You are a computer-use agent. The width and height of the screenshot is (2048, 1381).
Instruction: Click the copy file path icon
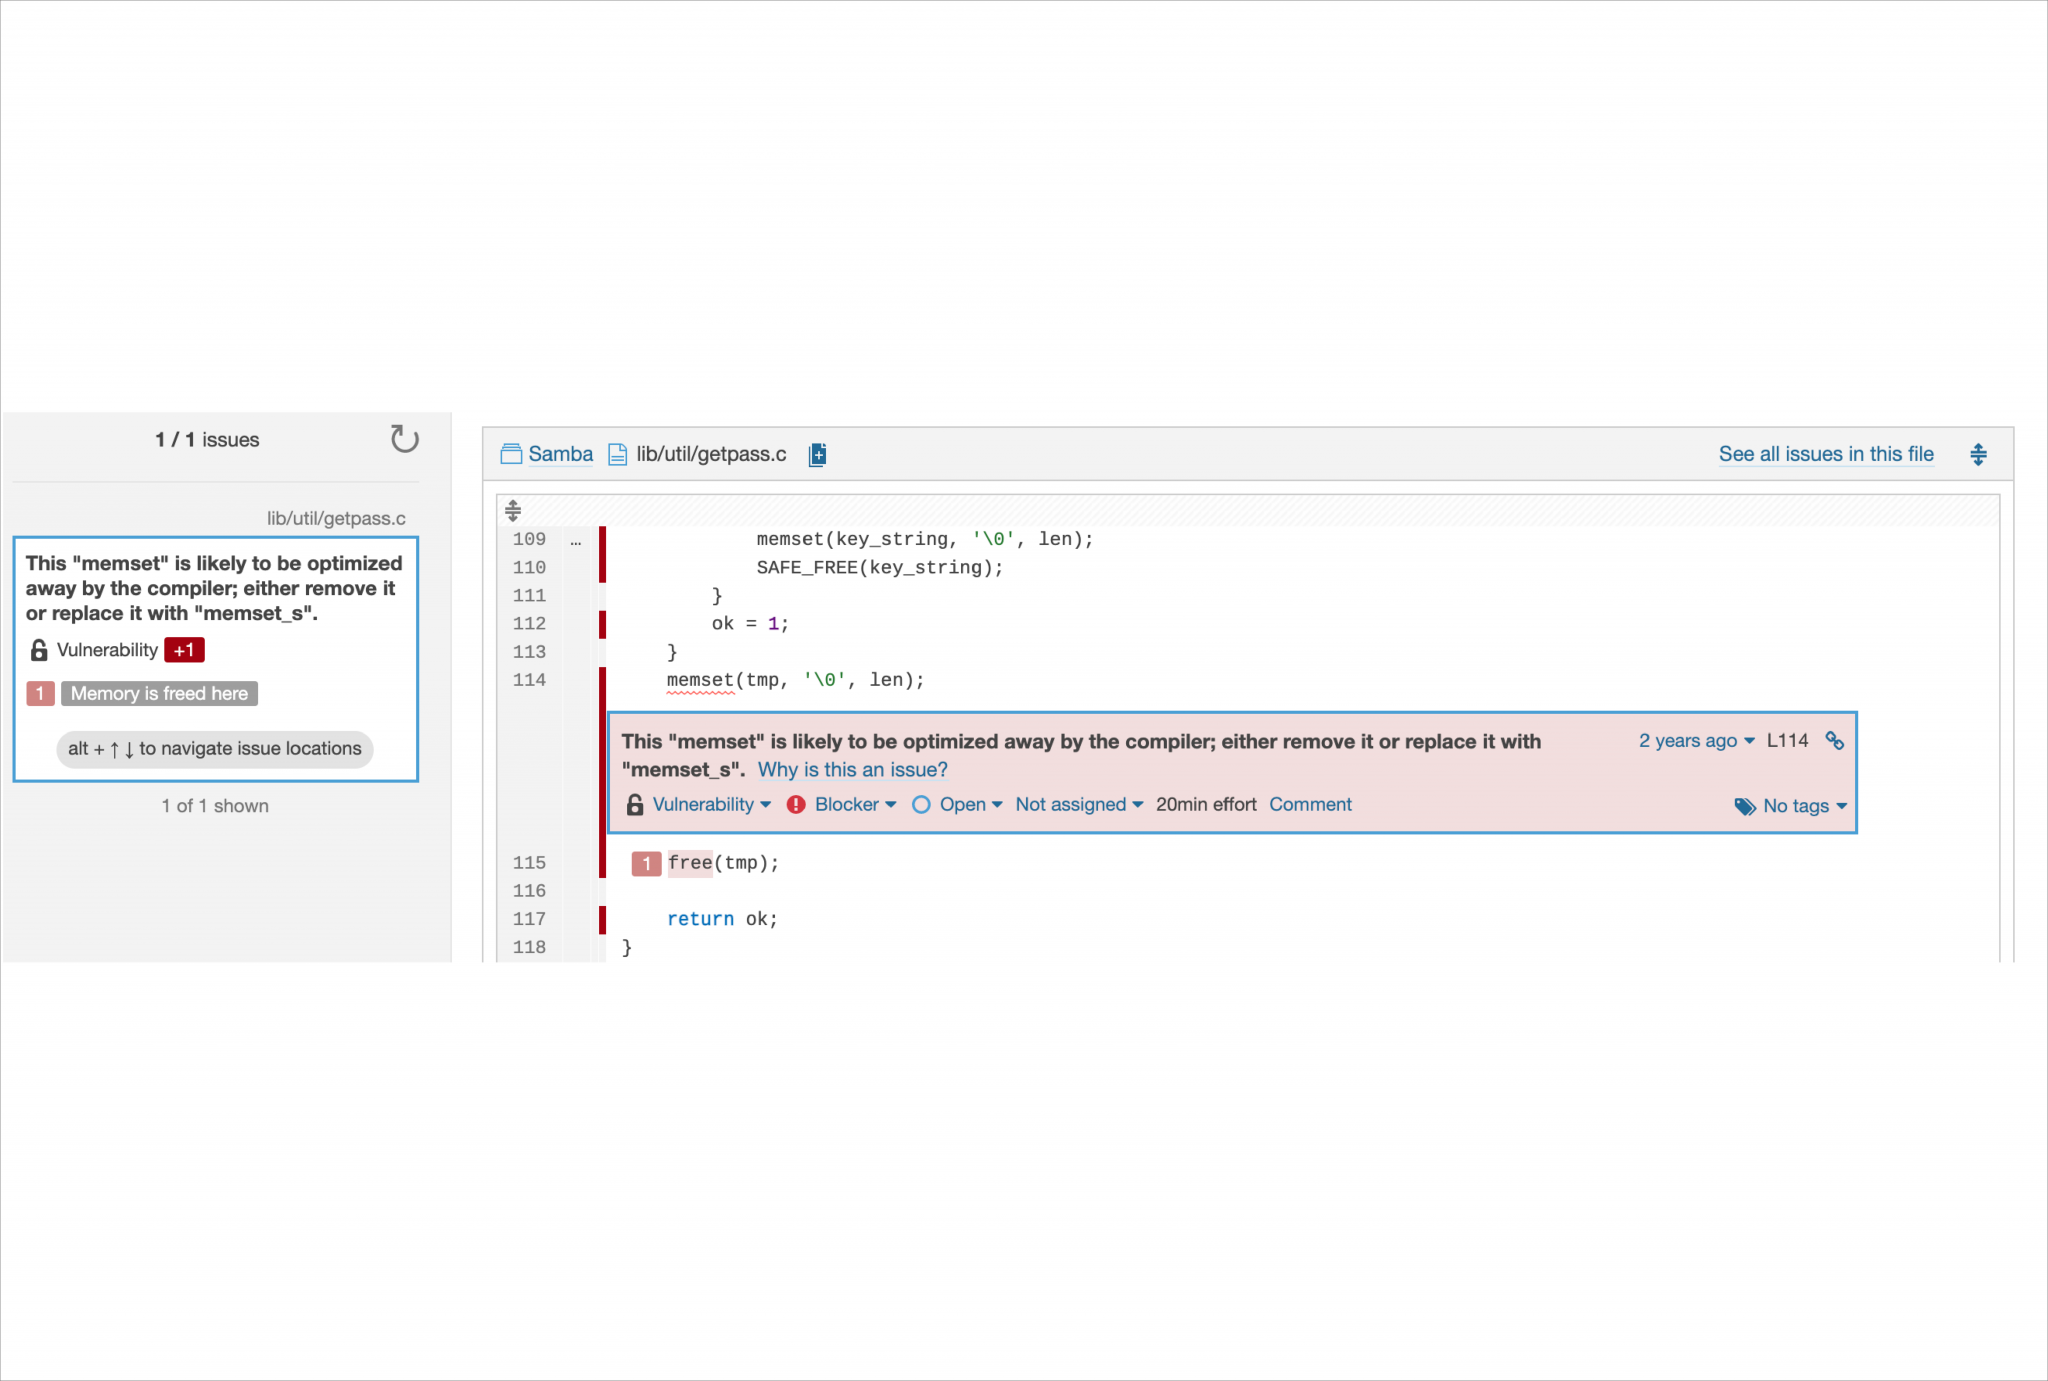817,455
